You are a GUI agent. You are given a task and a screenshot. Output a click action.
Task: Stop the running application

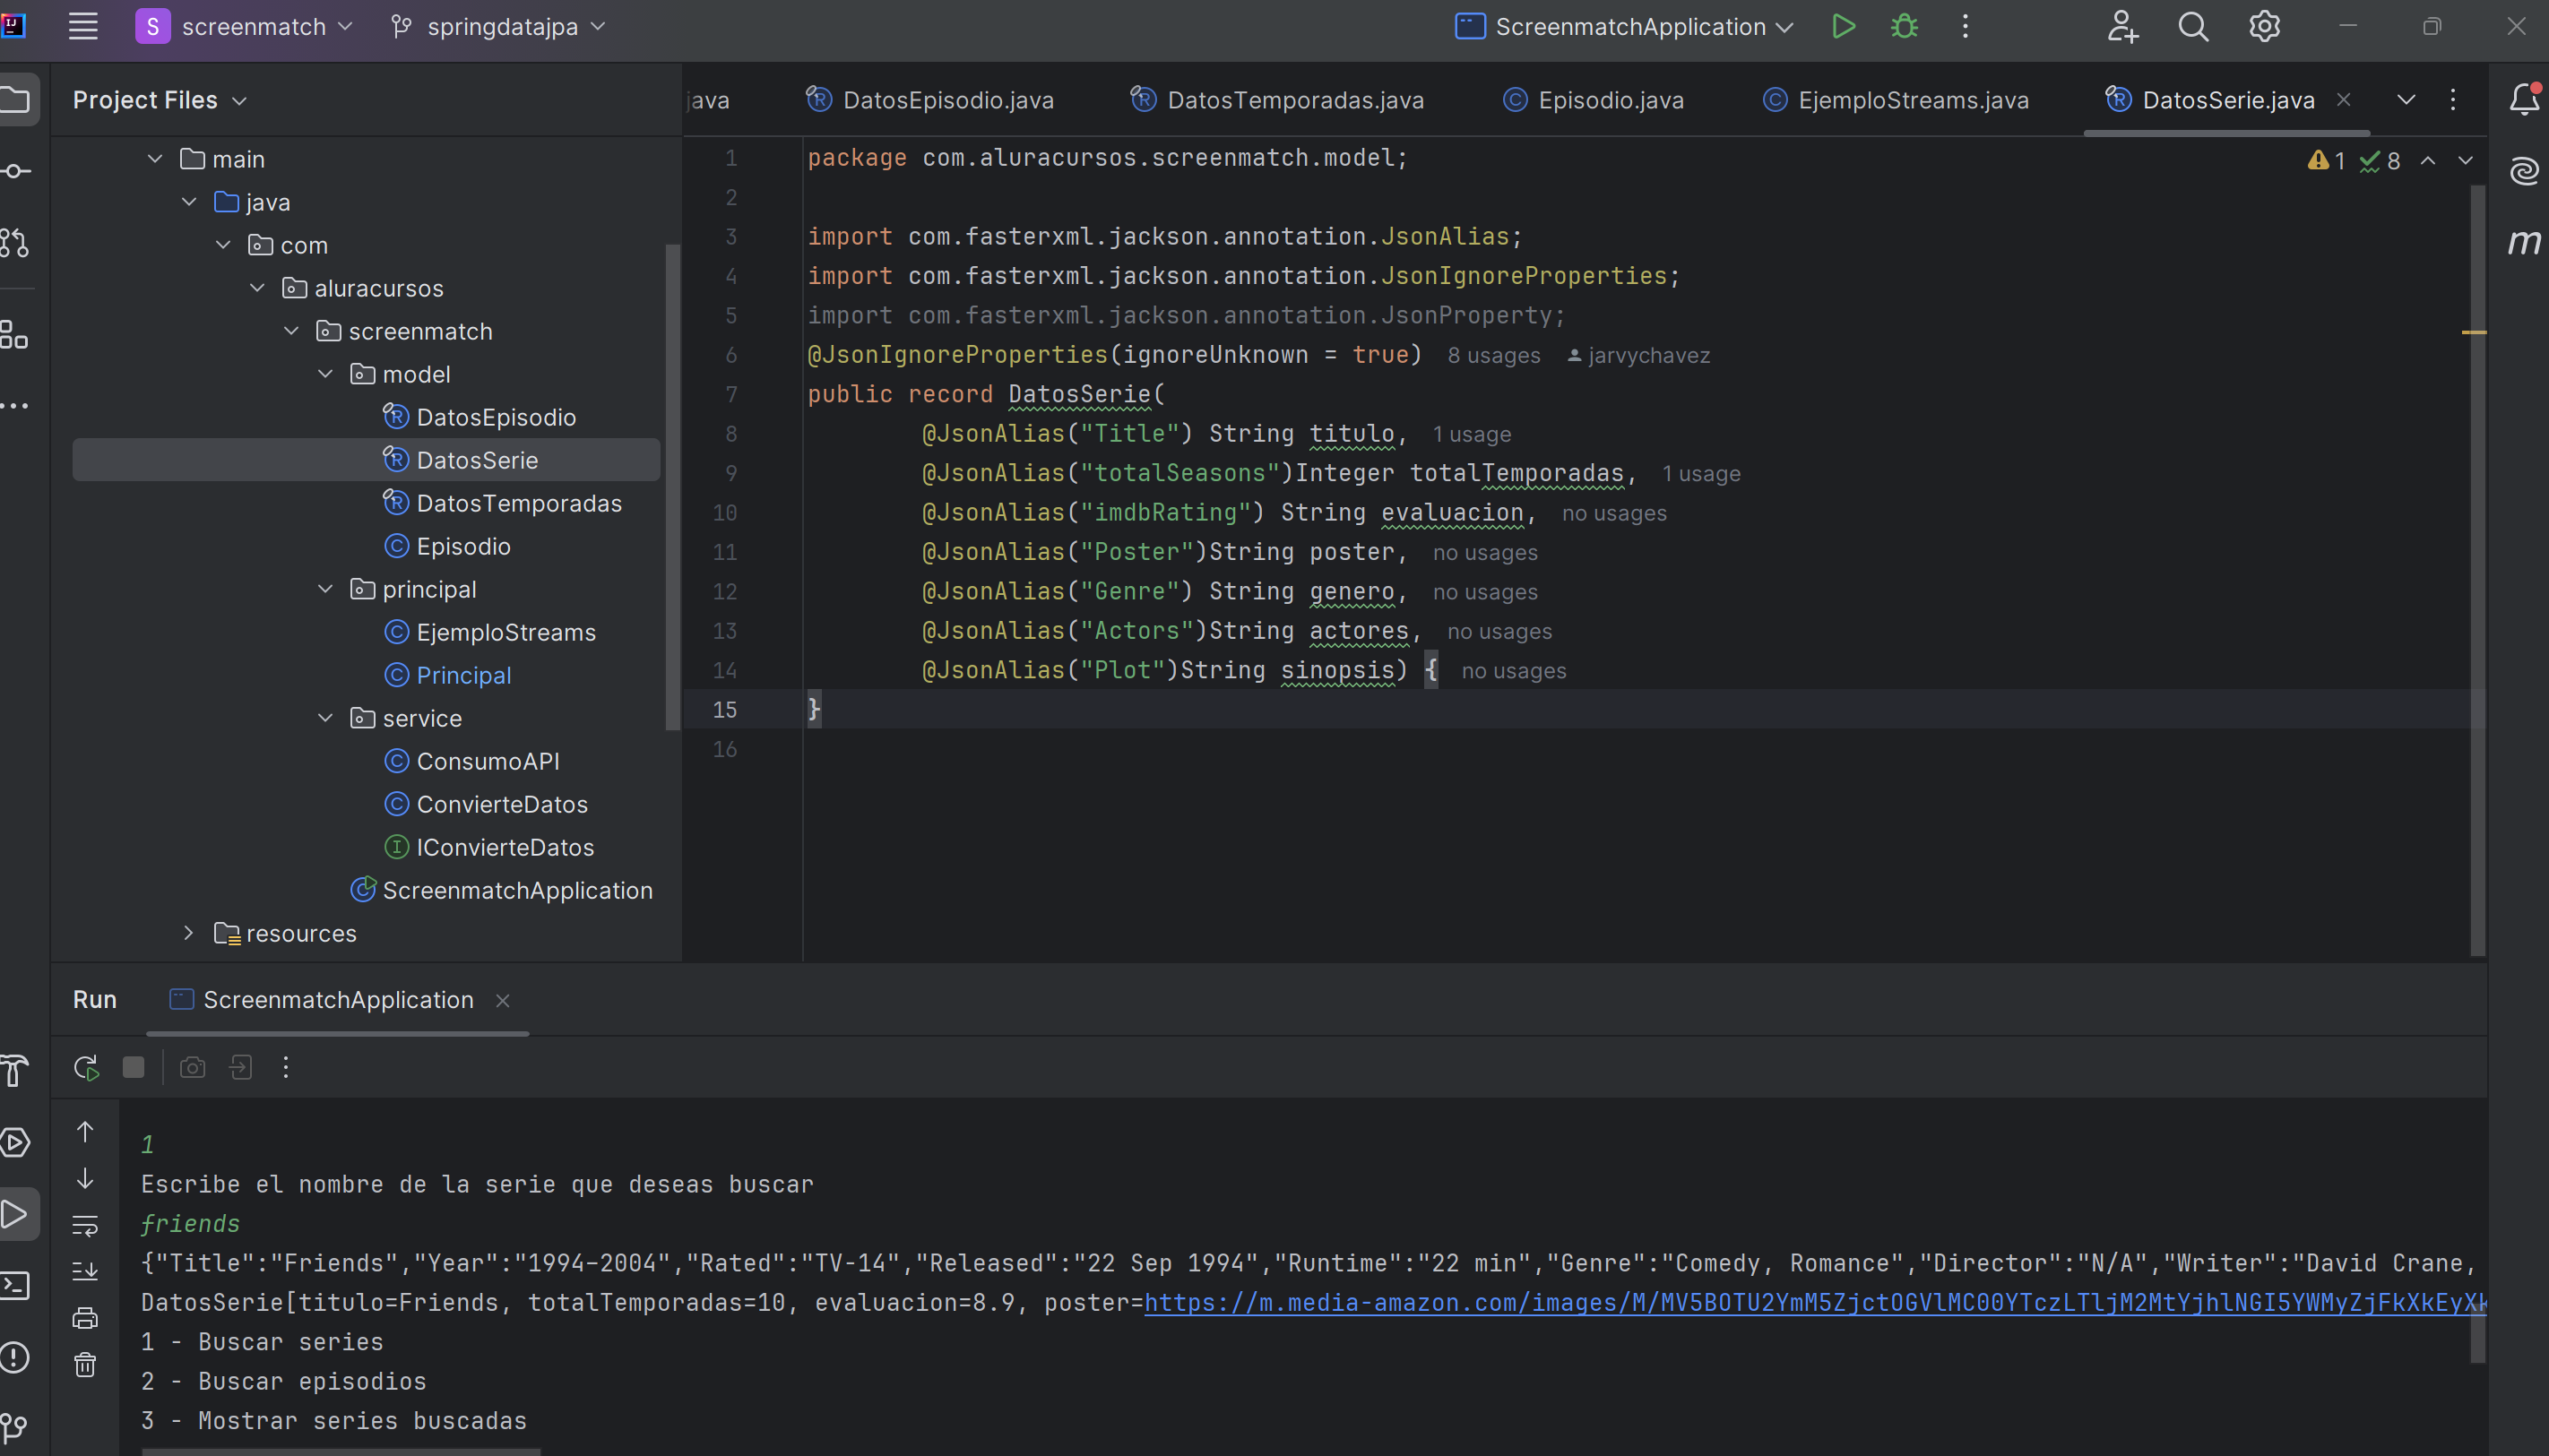pyautogui.click(x=133, y=1067)
